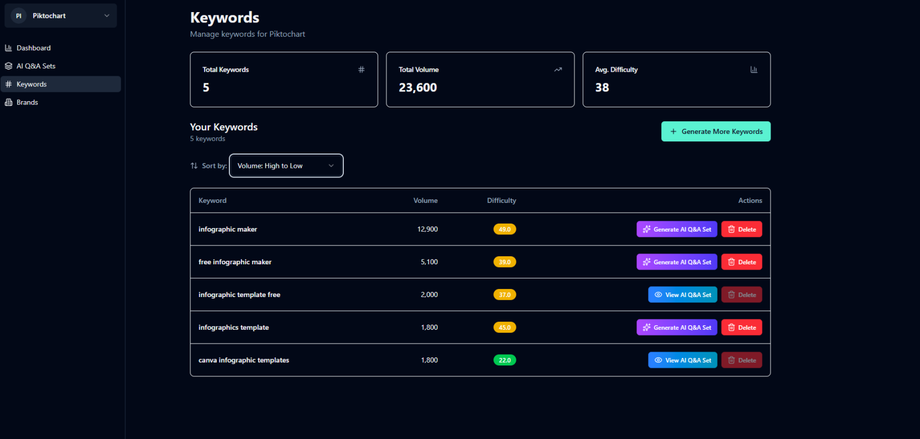The image size is (920, 439).
Task: Click the Brands building icon in sidebar
Action: [9, 102]
